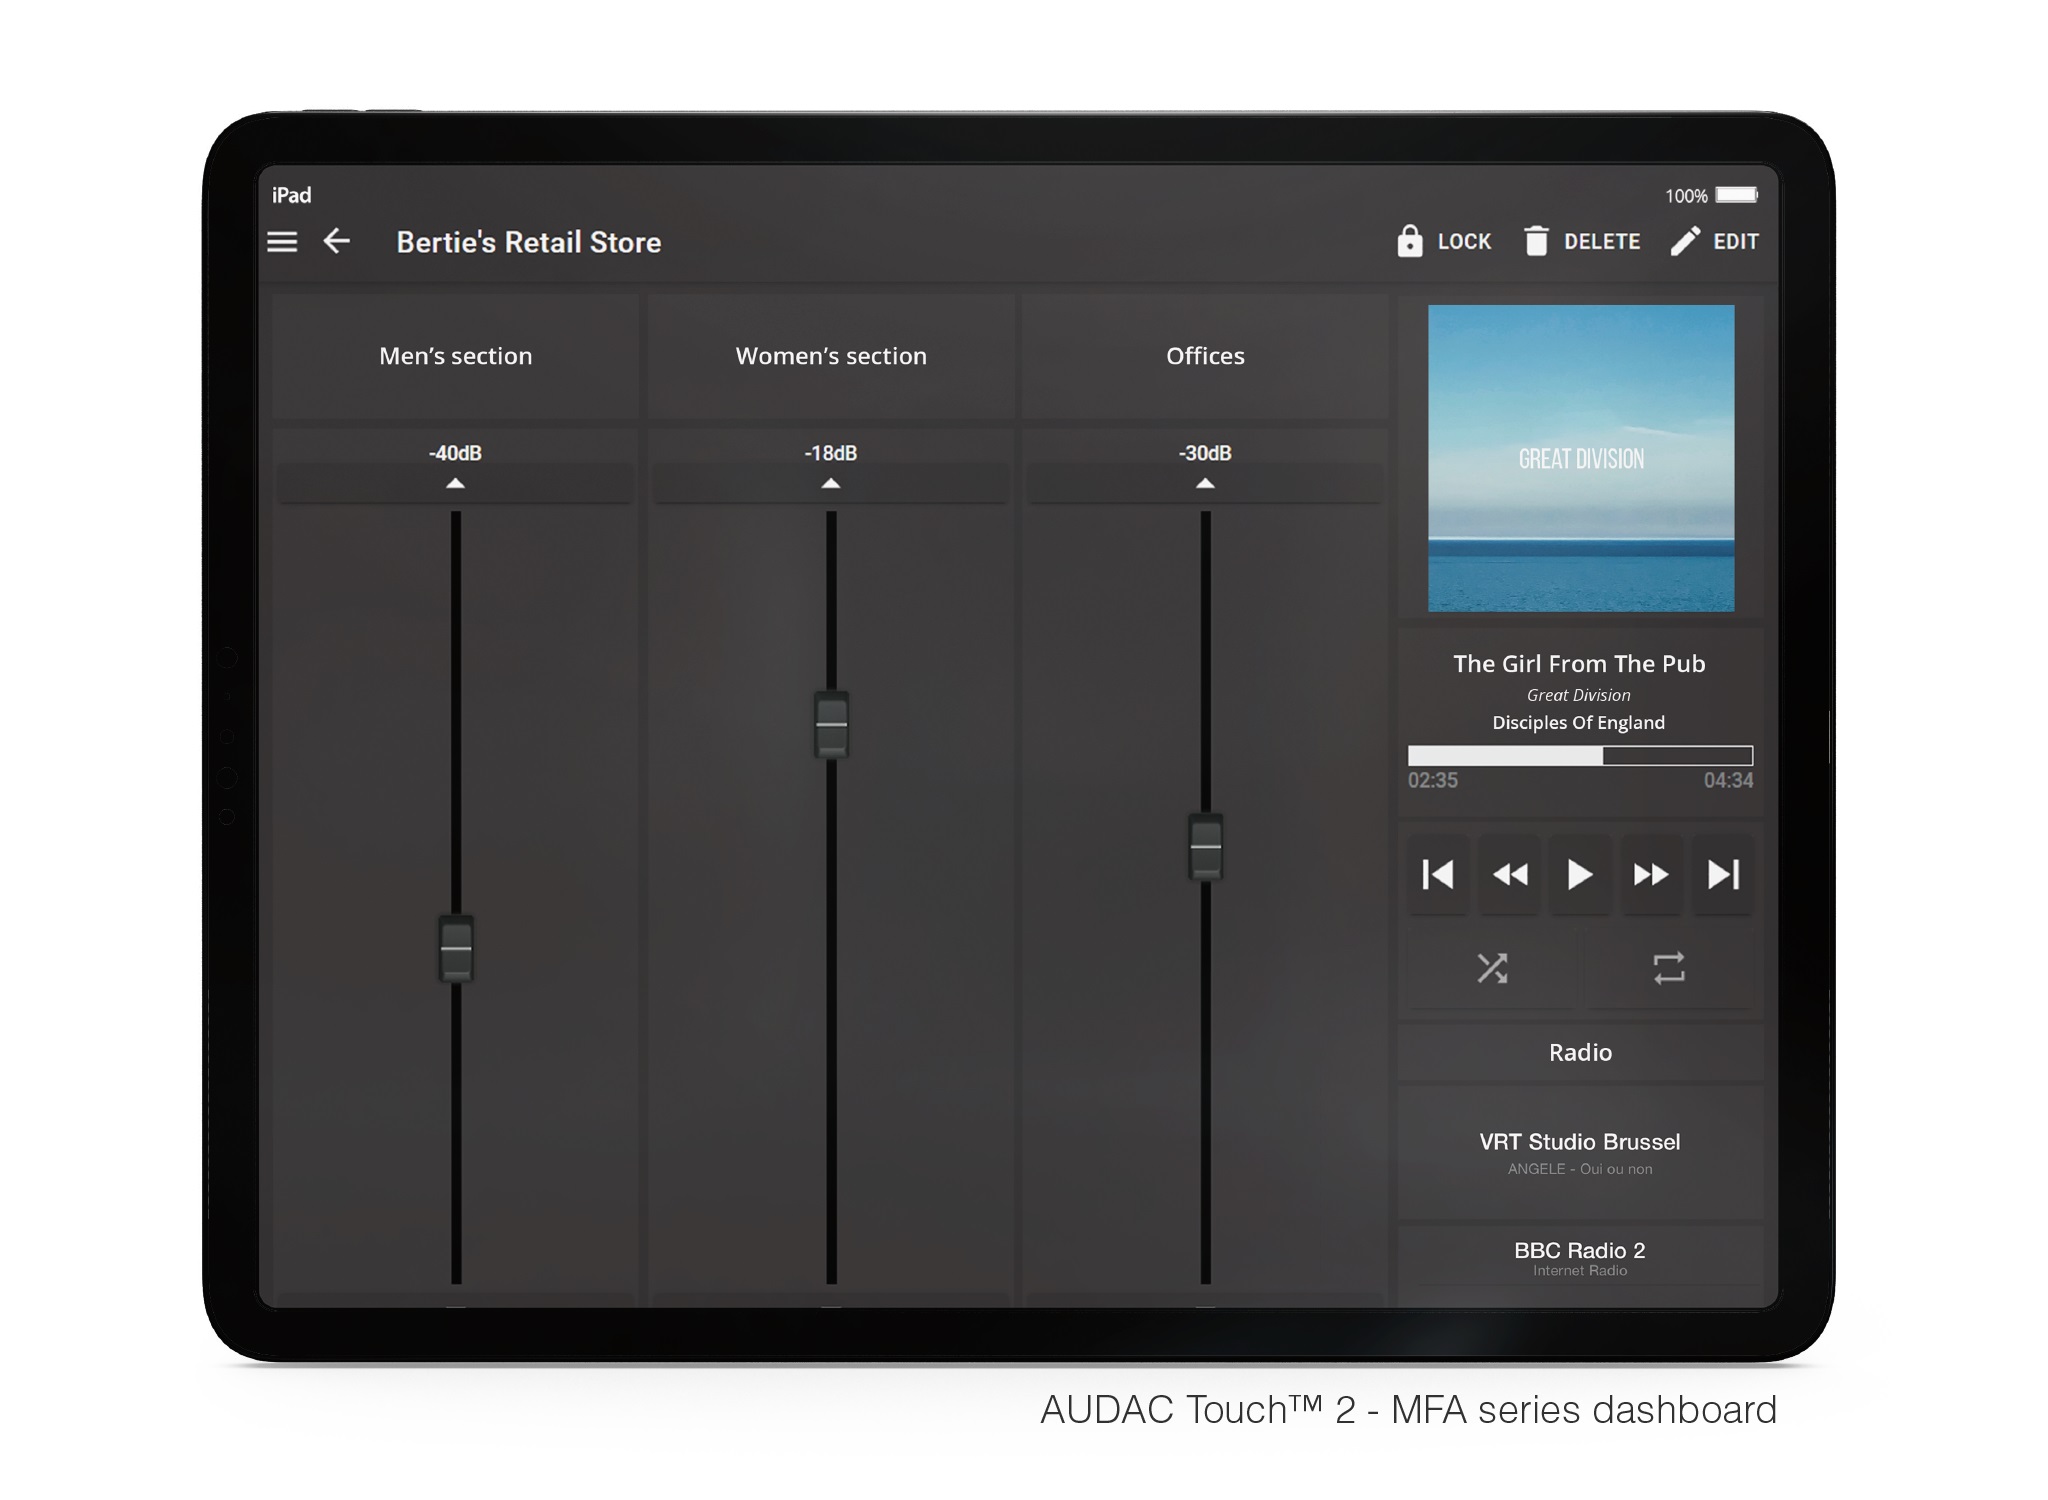Click the Delete trash icon
This screenshot has width=2048, height=1500.
coord(1536,241)
